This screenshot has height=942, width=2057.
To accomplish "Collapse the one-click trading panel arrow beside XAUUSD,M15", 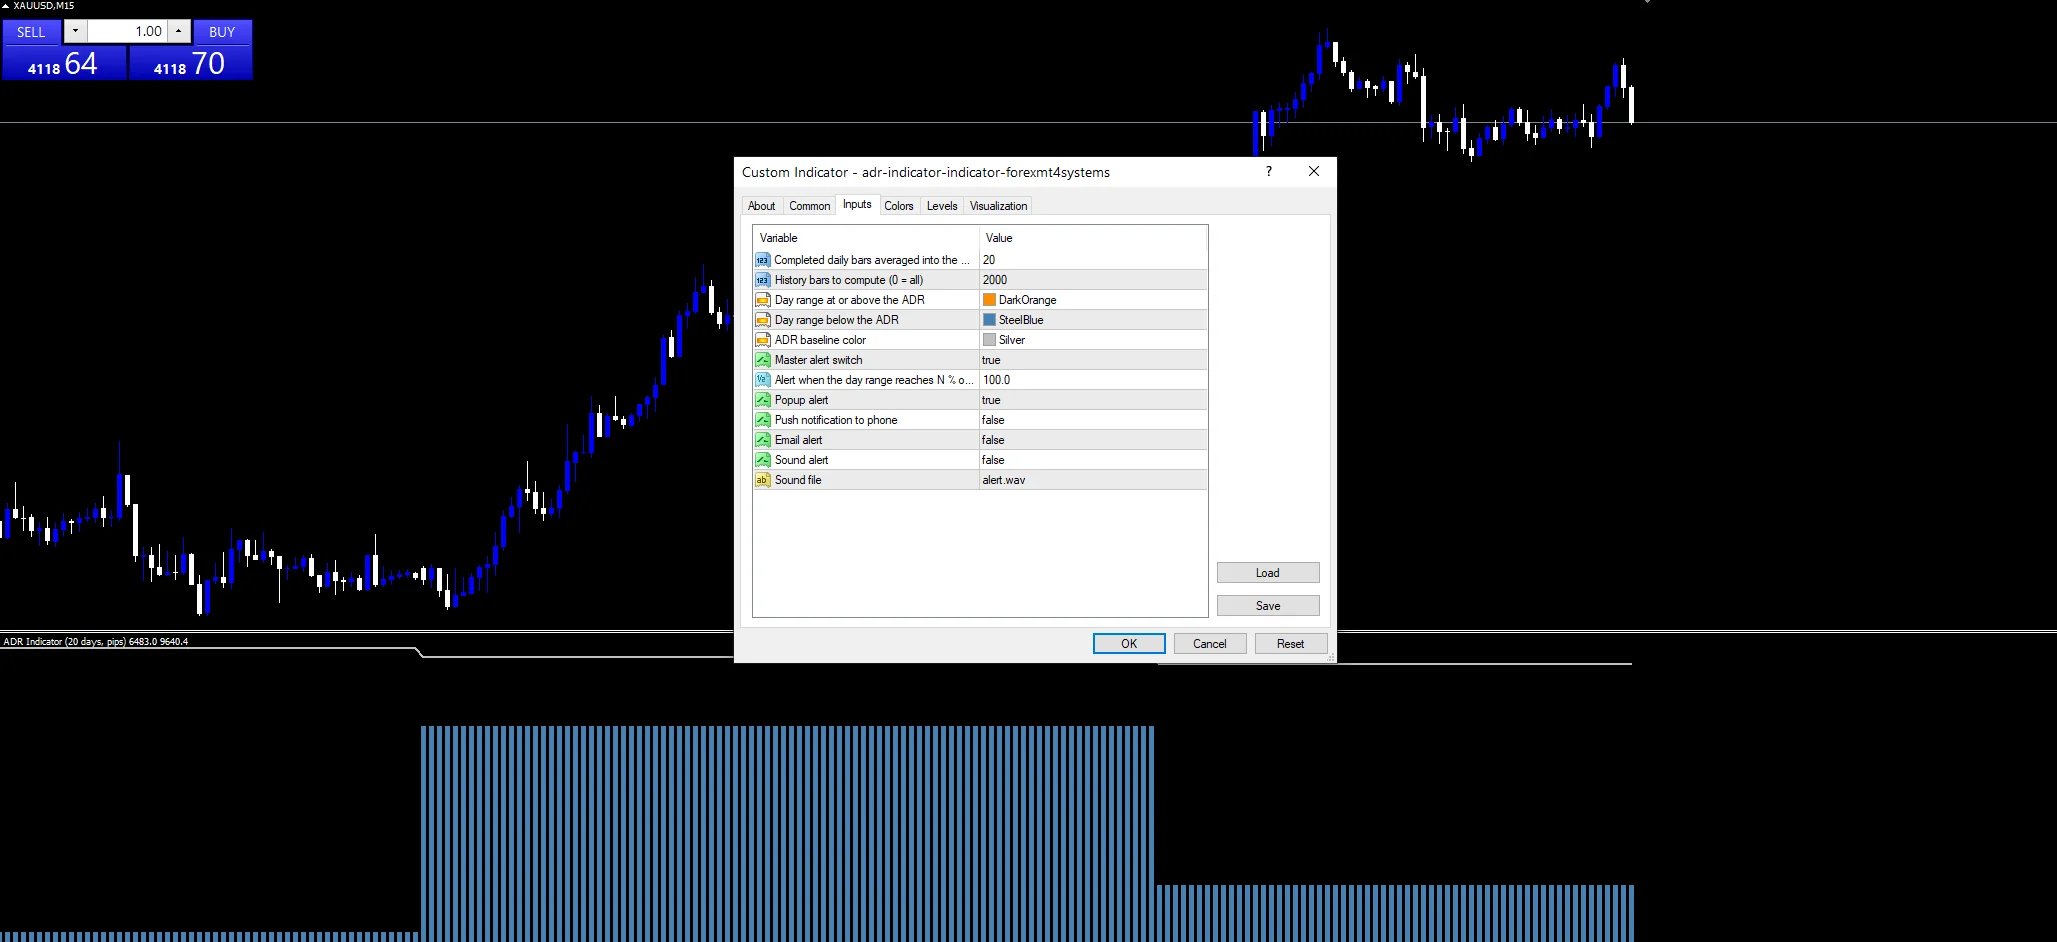I will tap(5, 6).
